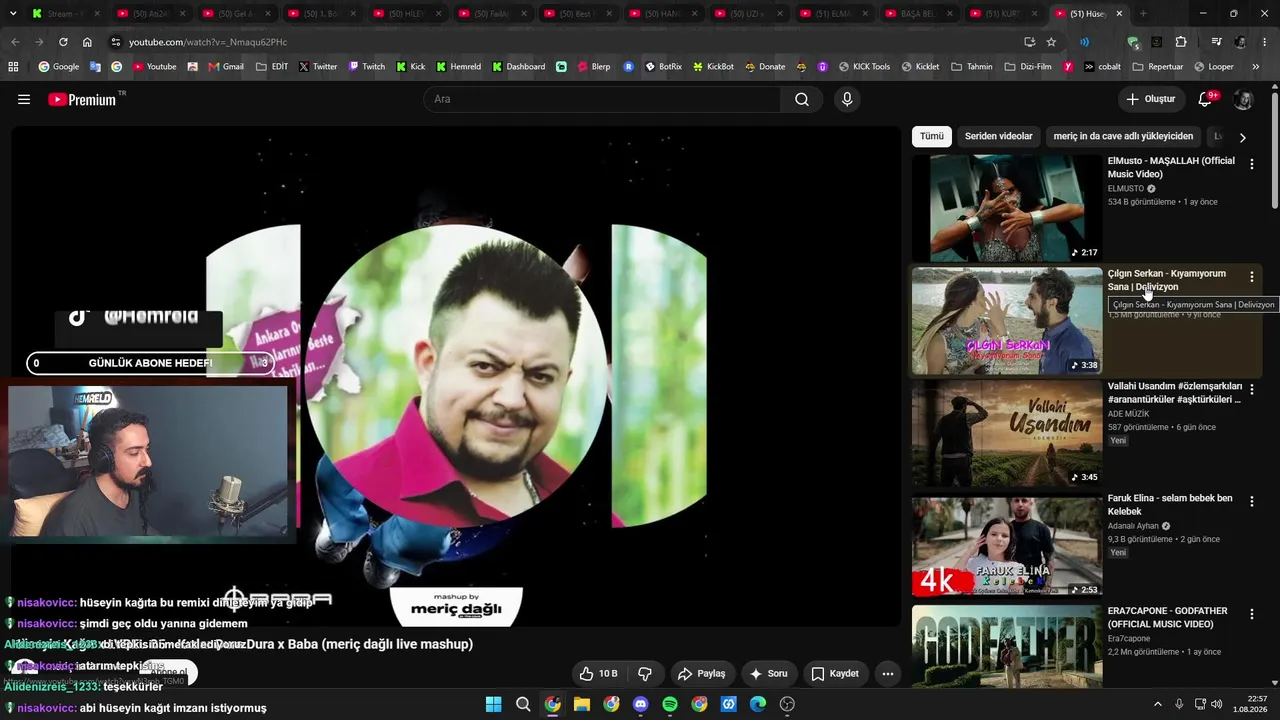Click the Chrome address bar URL
The height and width of the screenshot is (720, 1280).
click(x=208, y=42)
